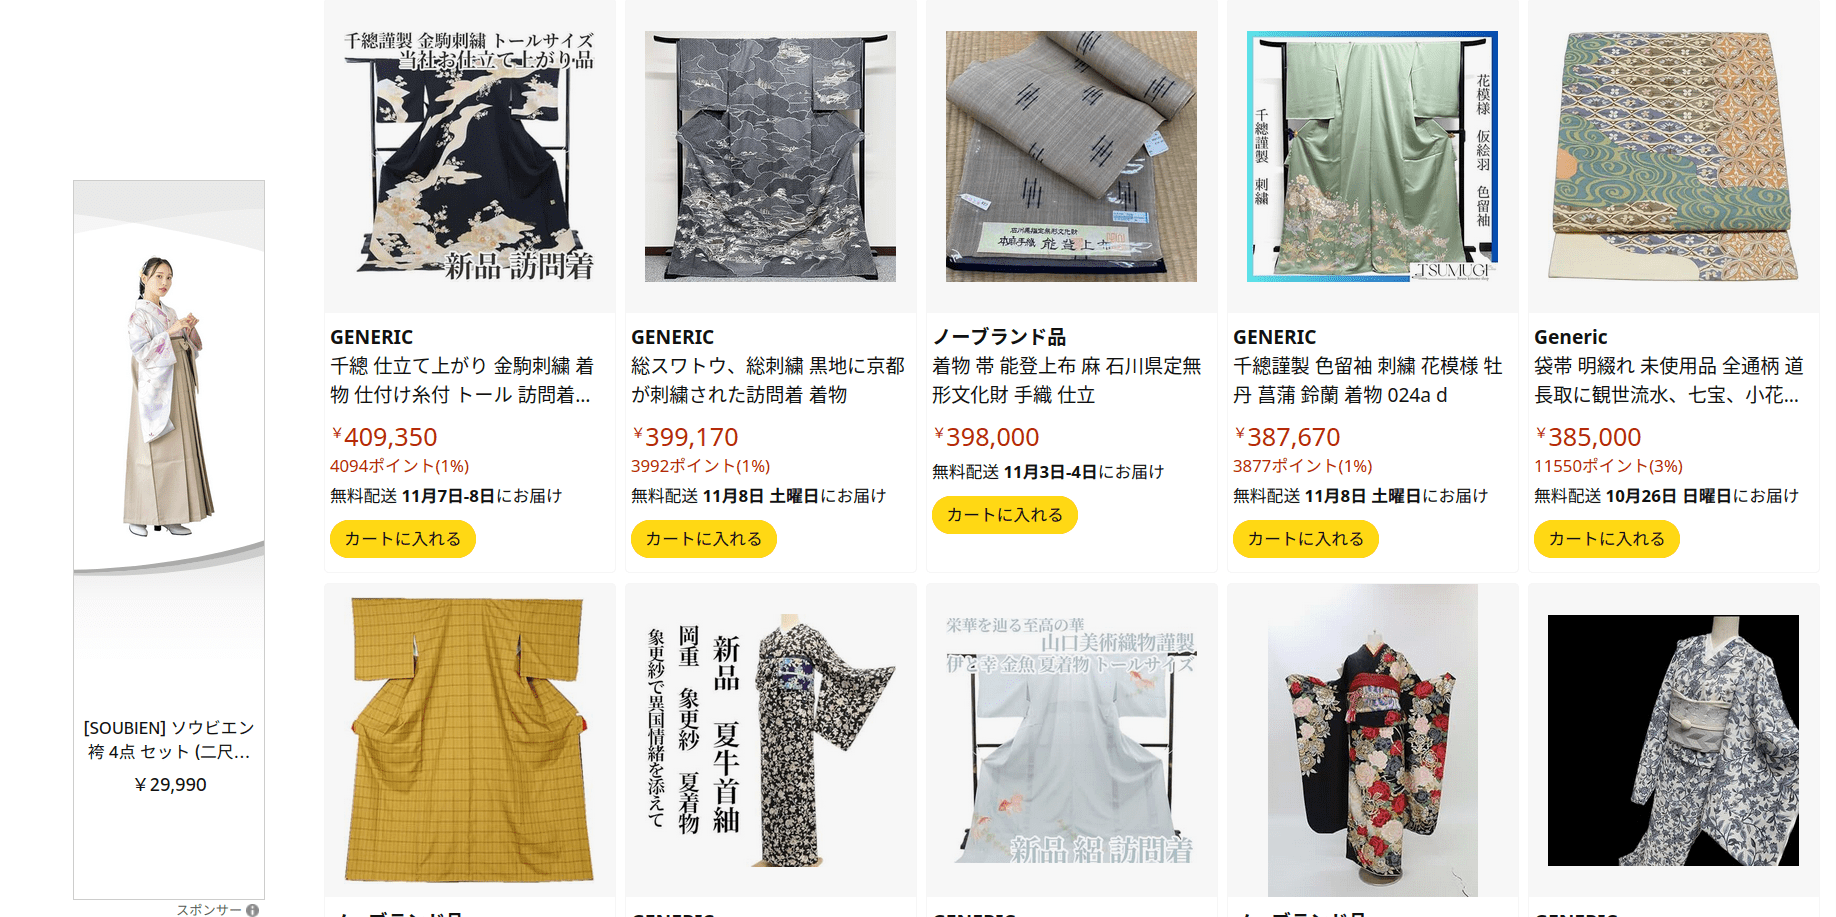Open the blue floral kimono image

[x=1673, y=740]
